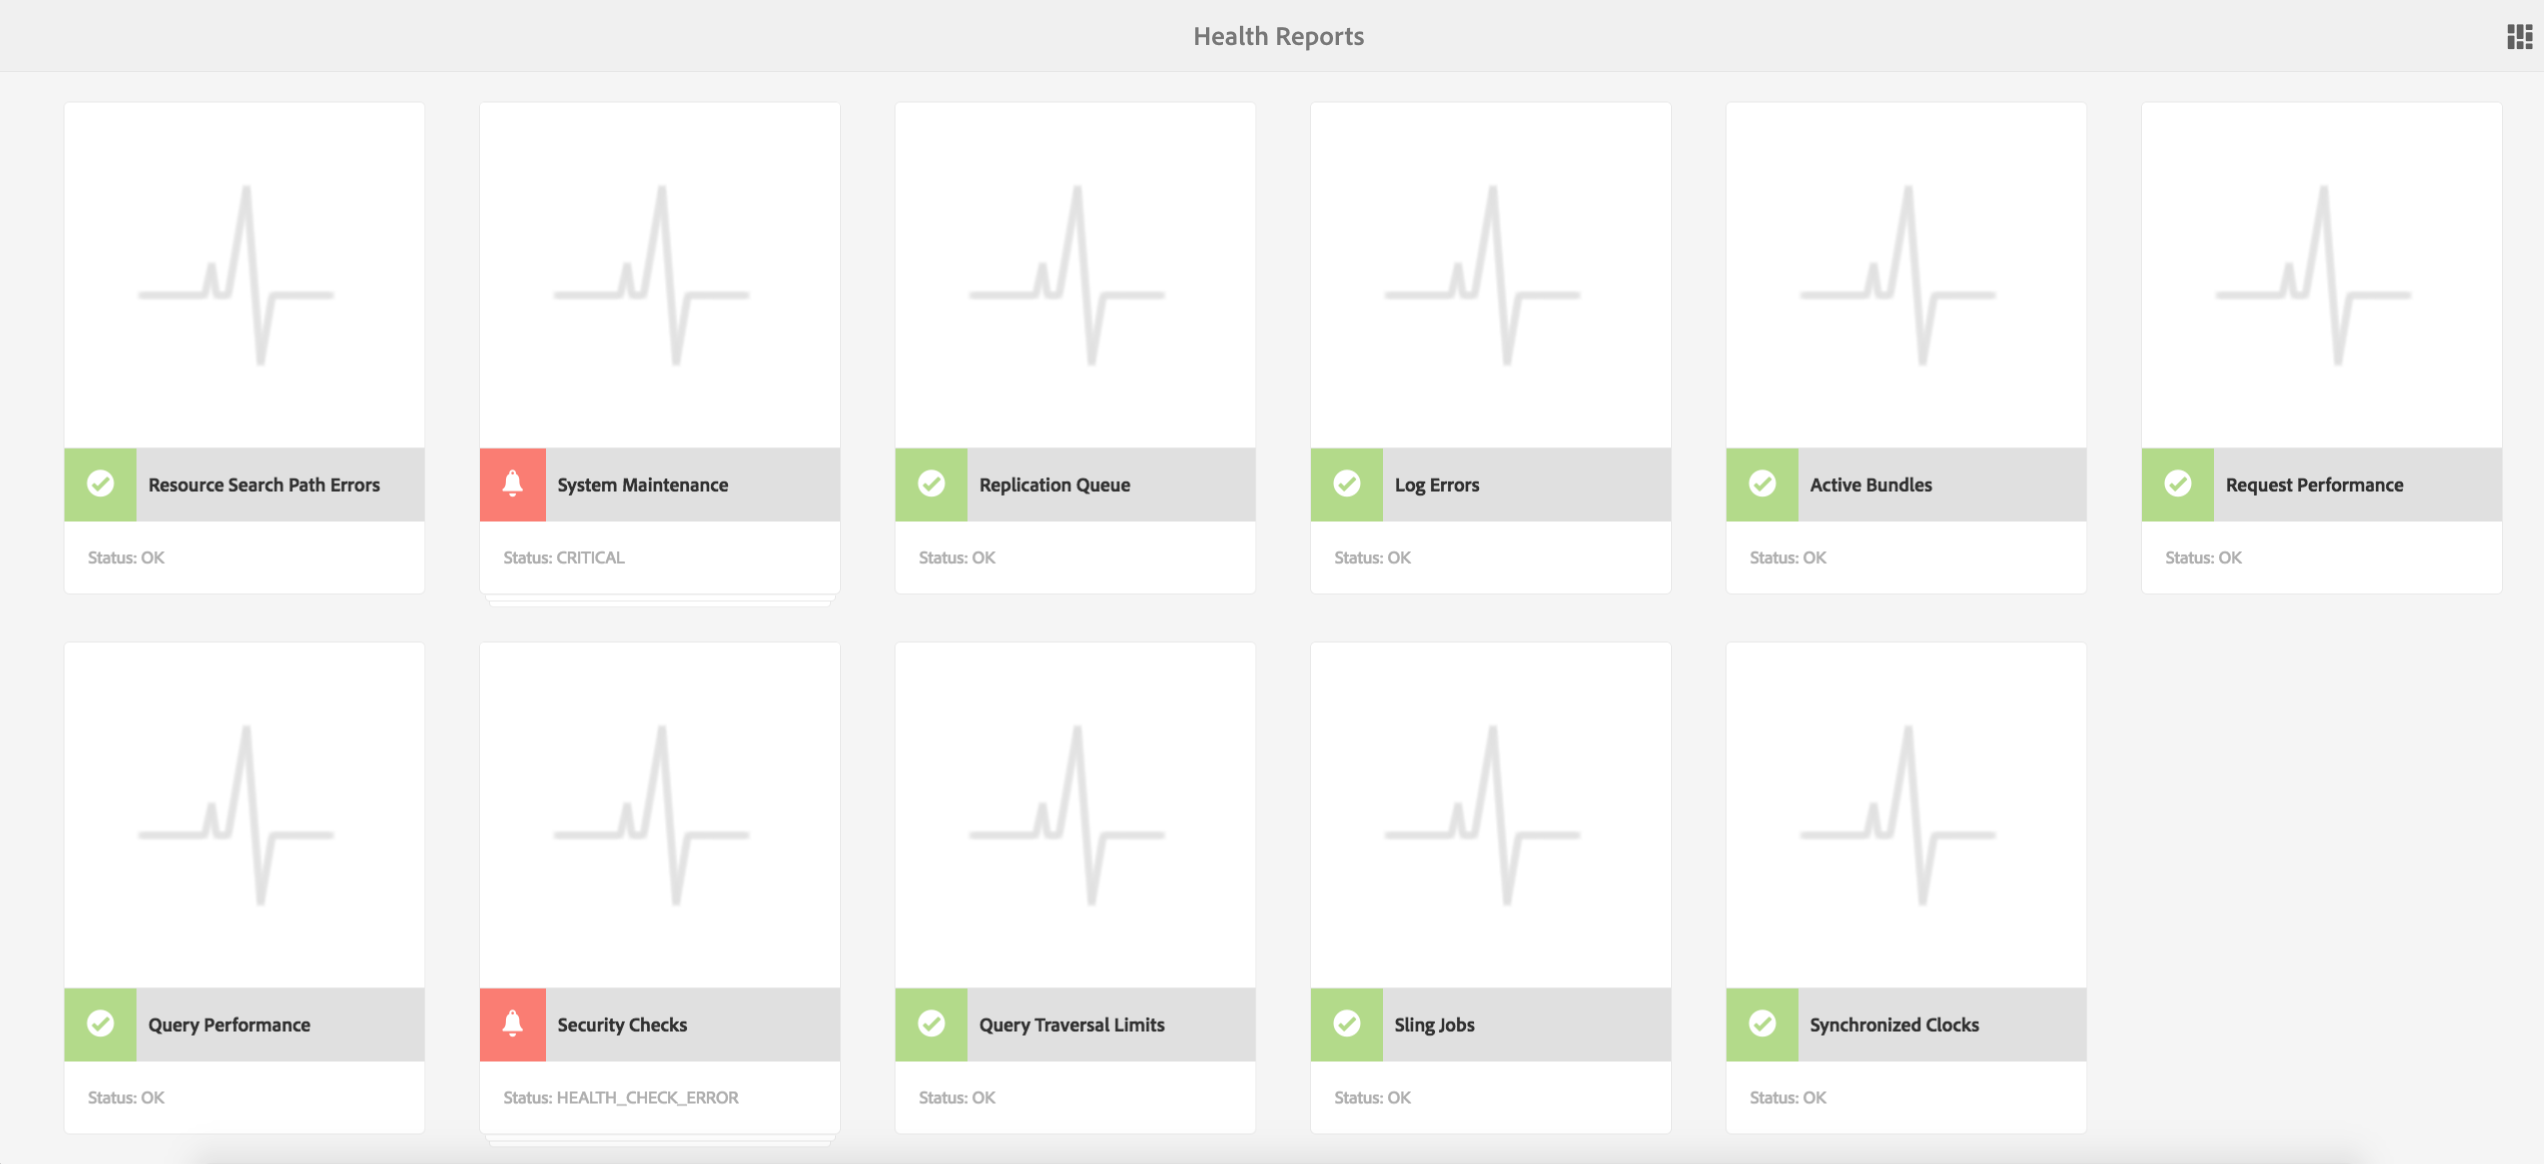Open the Request Performance health report

pyautogui.click(x=2314, y=485)
